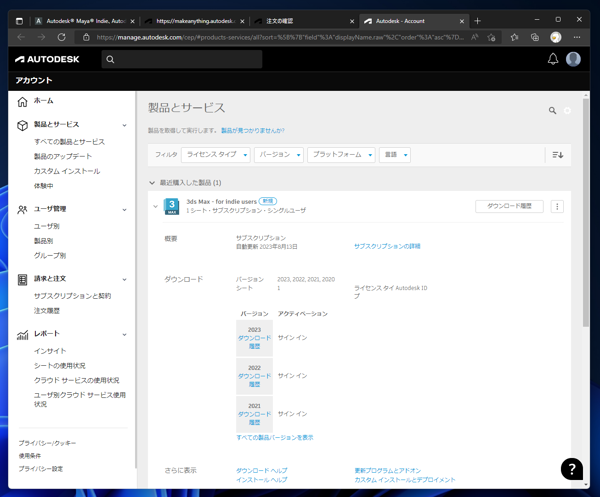
Task: Click the tab actions menu icon
Action: (x=20, y=21)
